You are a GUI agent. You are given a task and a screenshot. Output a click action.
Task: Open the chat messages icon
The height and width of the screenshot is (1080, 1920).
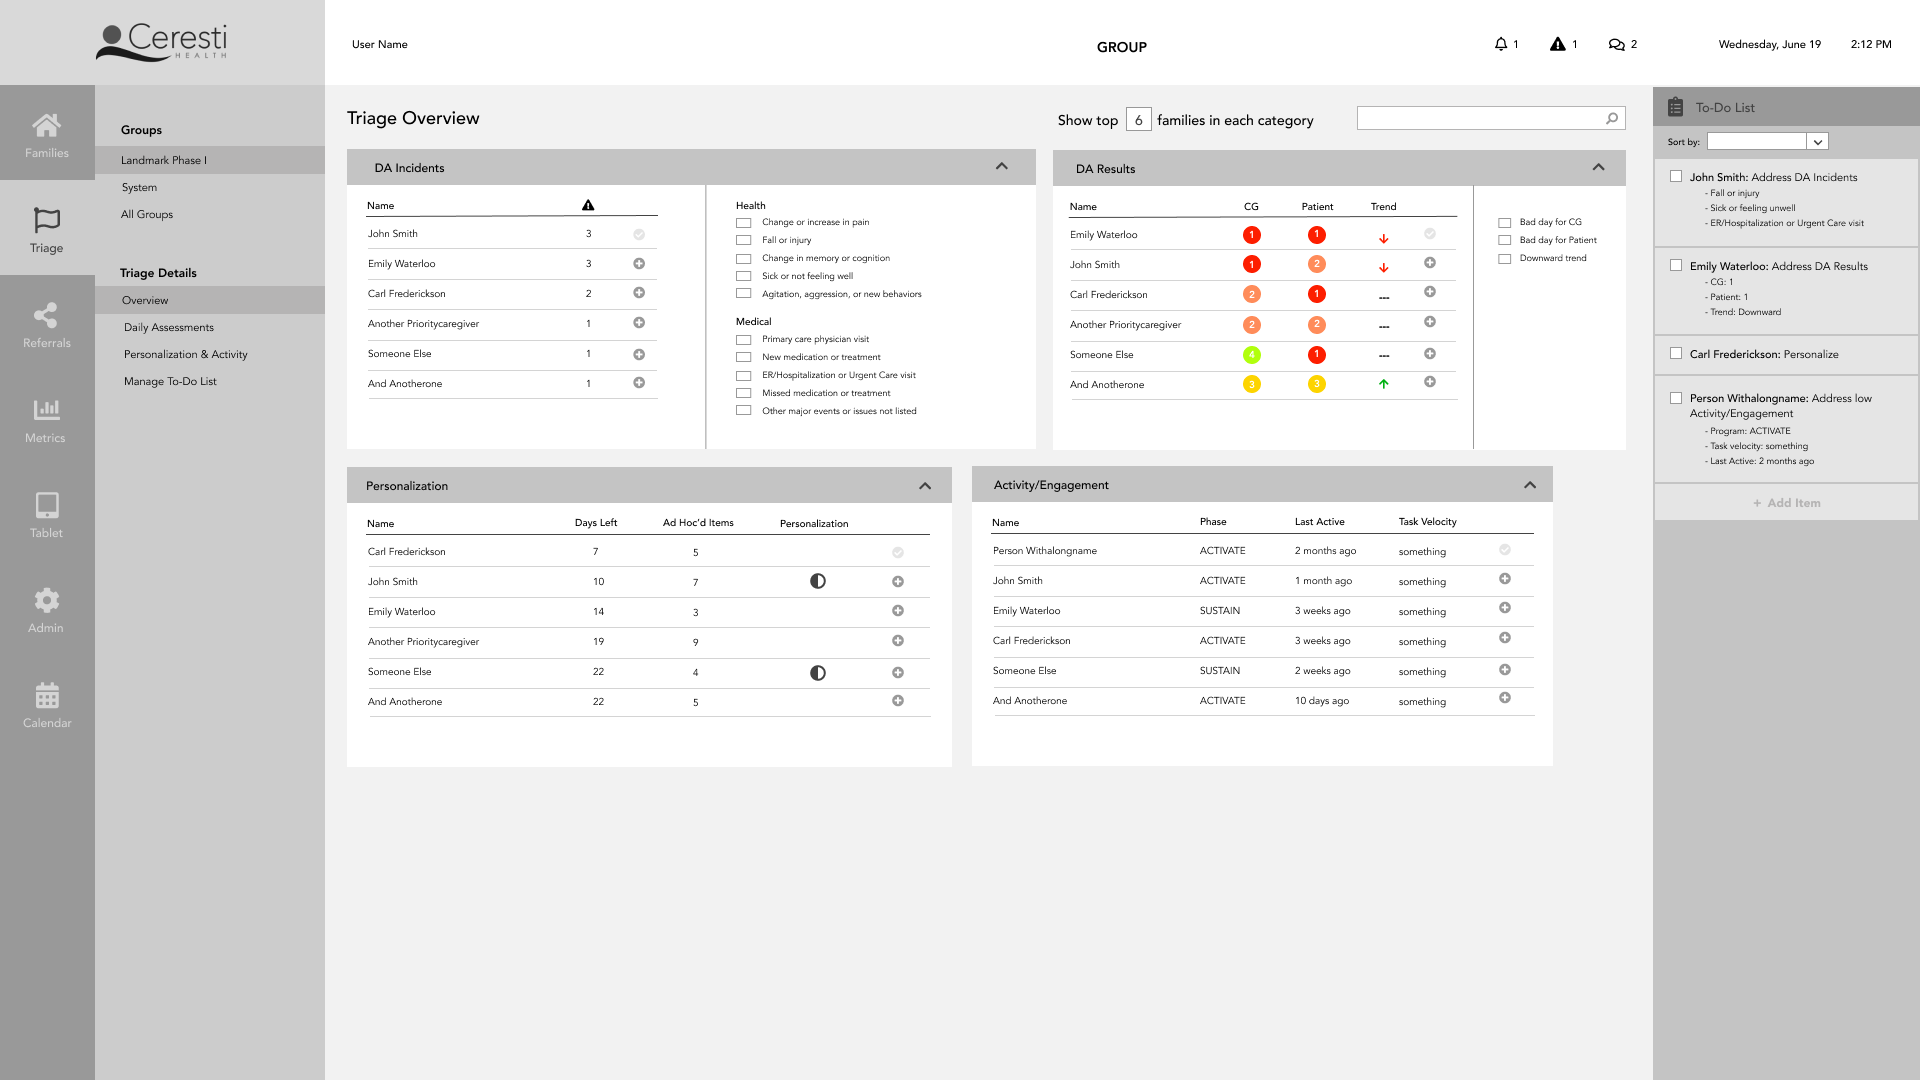pyautogui.click(x=1616, y=44)
